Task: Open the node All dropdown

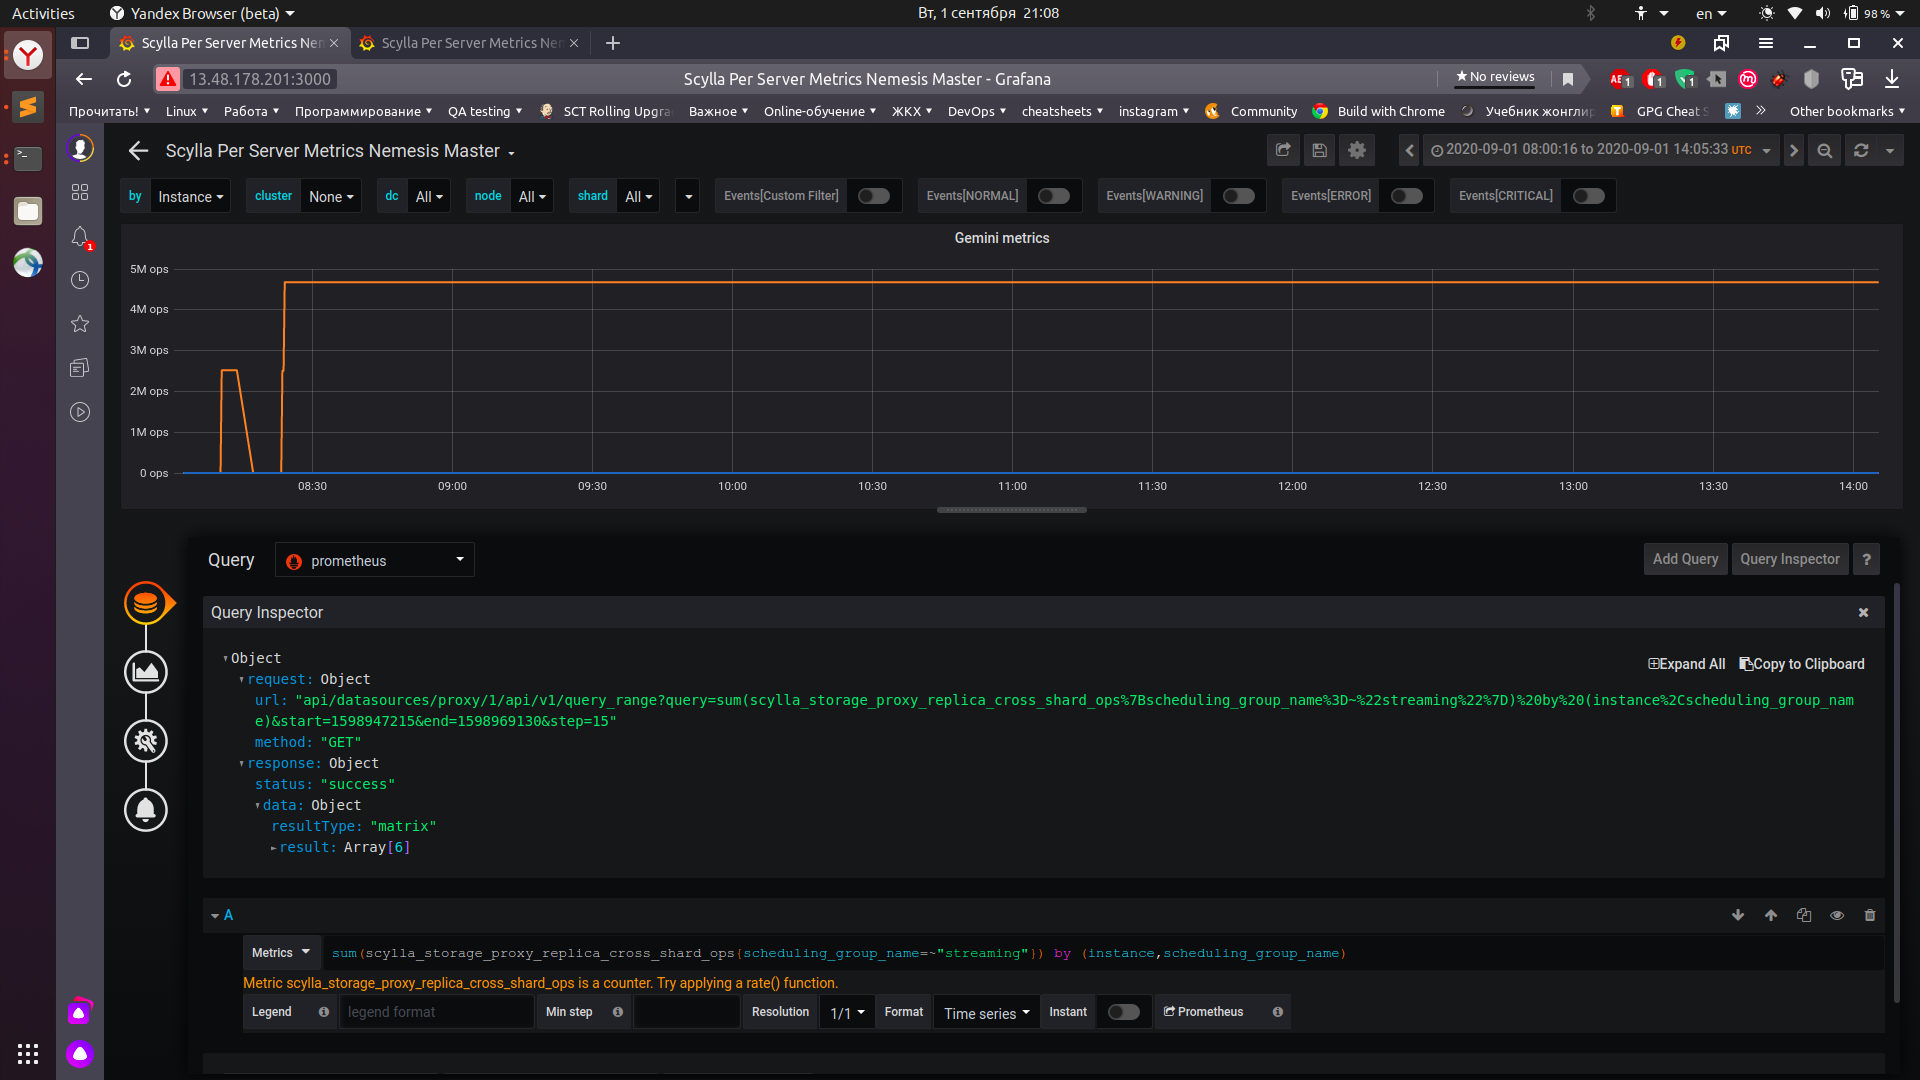Action: (x=531, y=196)
